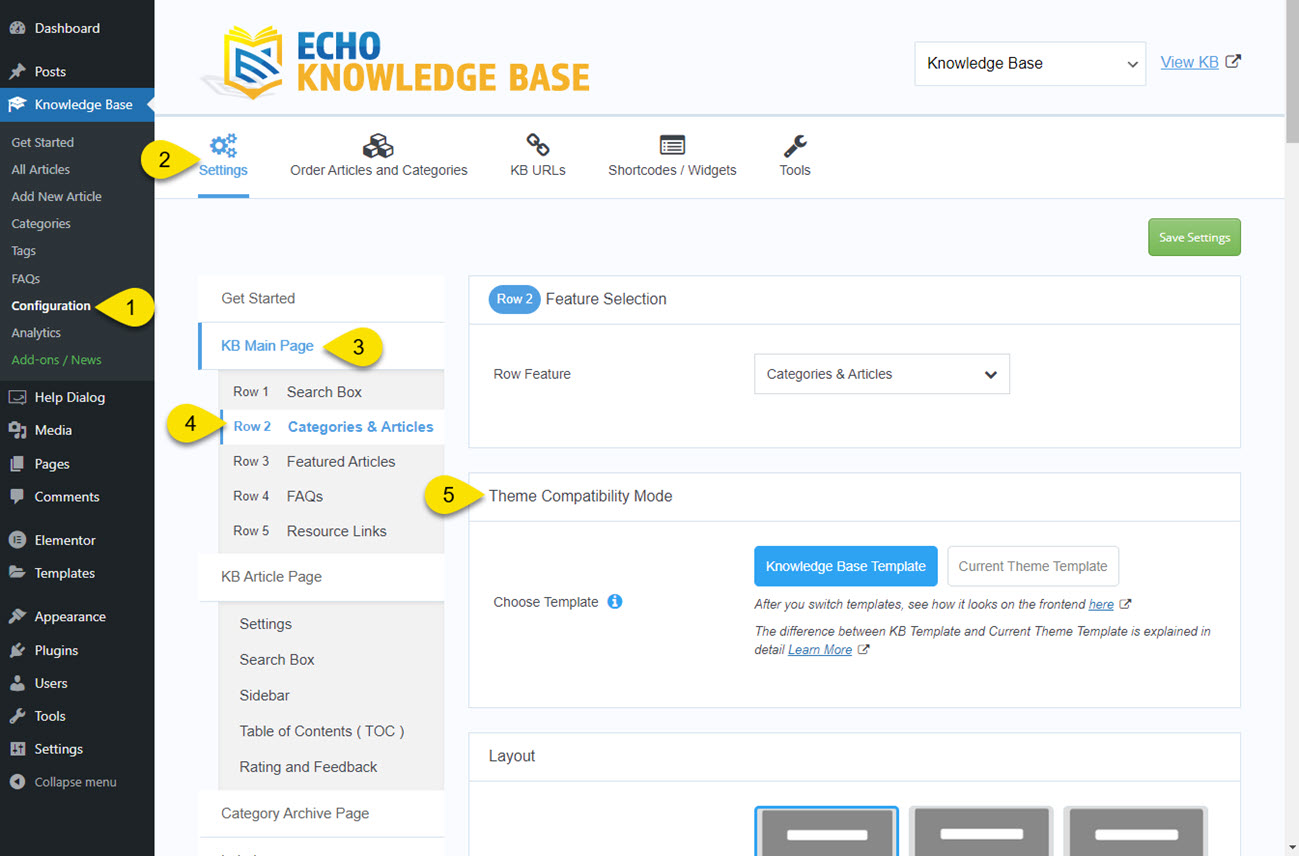Click the Choose Template info icon
Image resolution: width=1299 pixels, height=856 pixels.
coord(615,601)
